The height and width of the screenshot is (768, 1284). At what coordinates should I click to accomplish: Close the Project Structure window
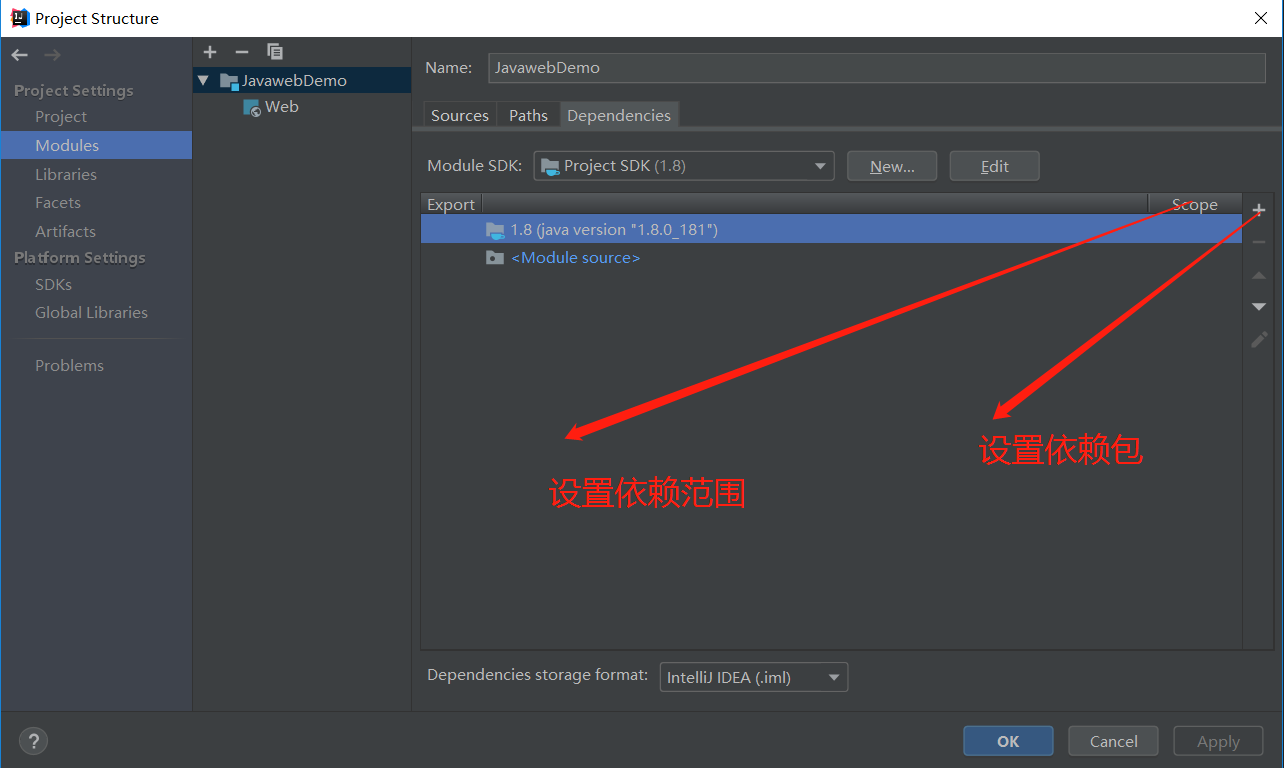click(x=1260, y=18)
